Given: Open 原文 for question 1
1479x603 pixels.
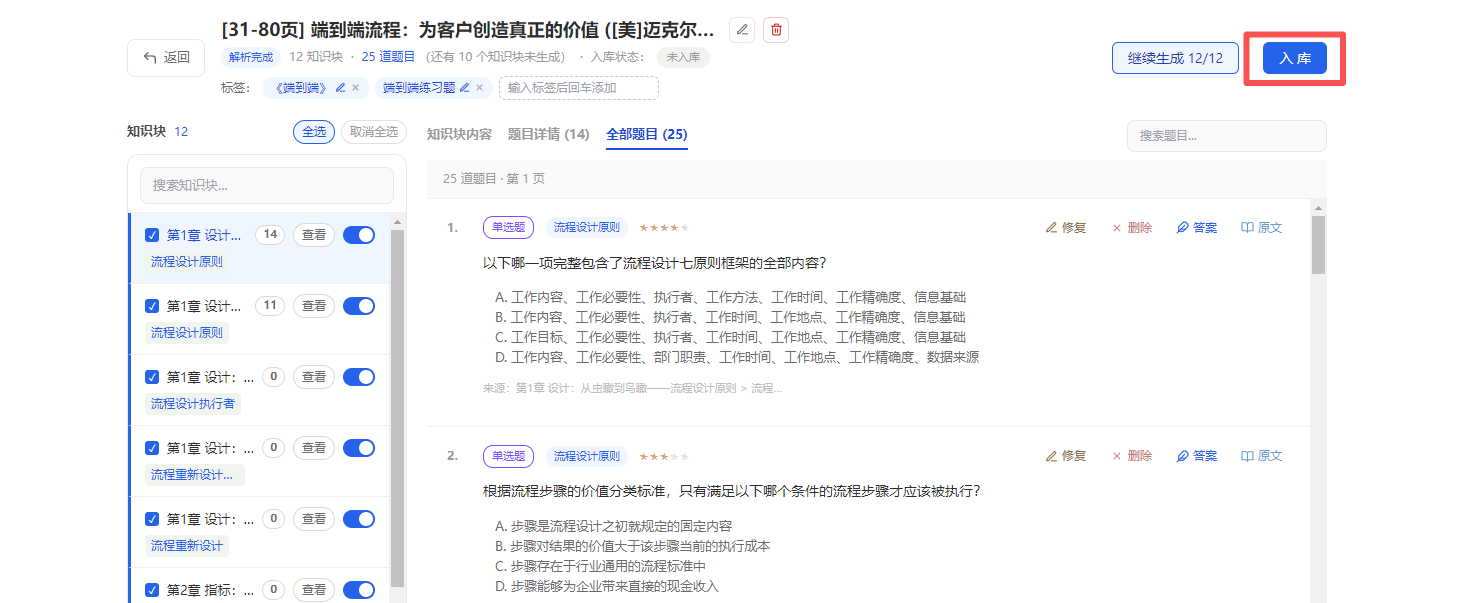Looking at the screenshot, I should tap(1262, 228).
